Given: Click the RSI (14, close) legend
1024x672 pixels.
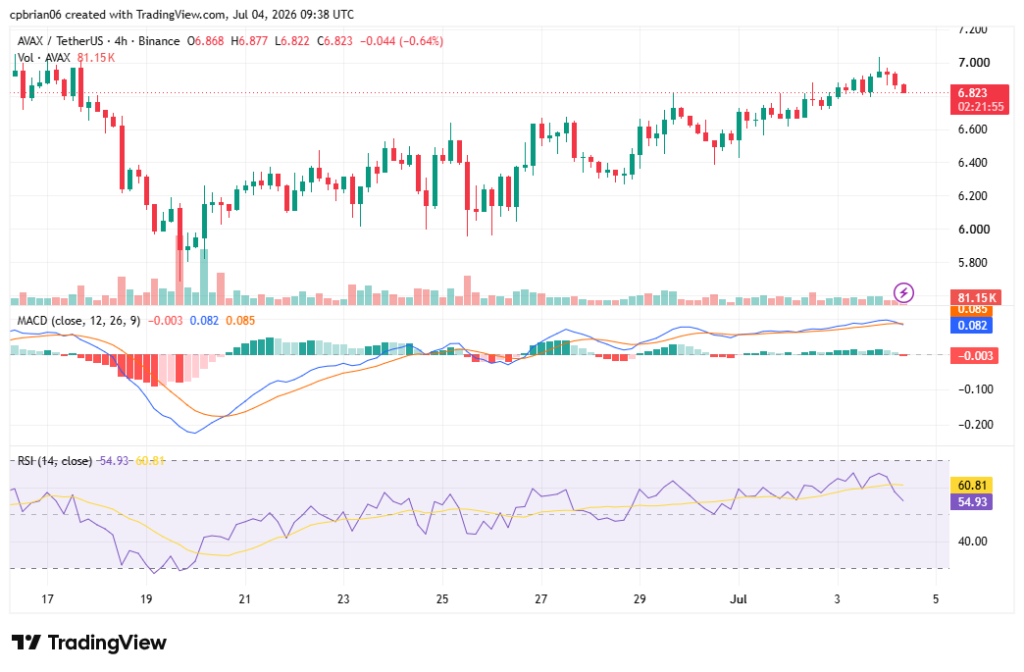Looking at the screenshot, I should click(55, 461).
